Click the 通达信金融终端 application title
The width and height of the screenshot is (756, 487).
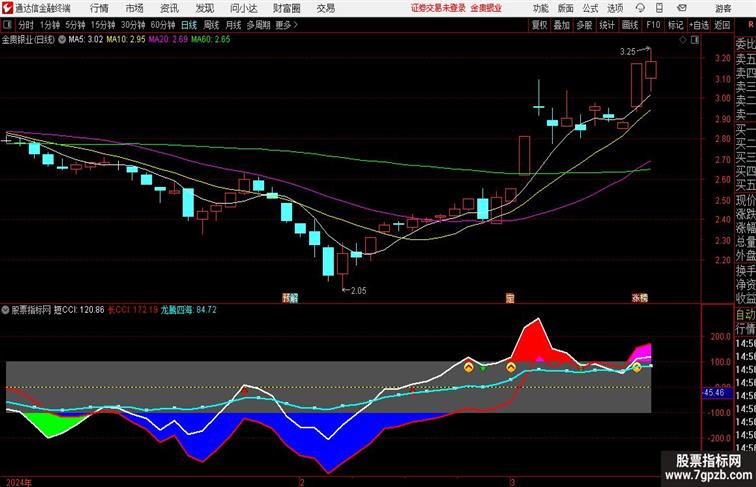click(43, 8)
